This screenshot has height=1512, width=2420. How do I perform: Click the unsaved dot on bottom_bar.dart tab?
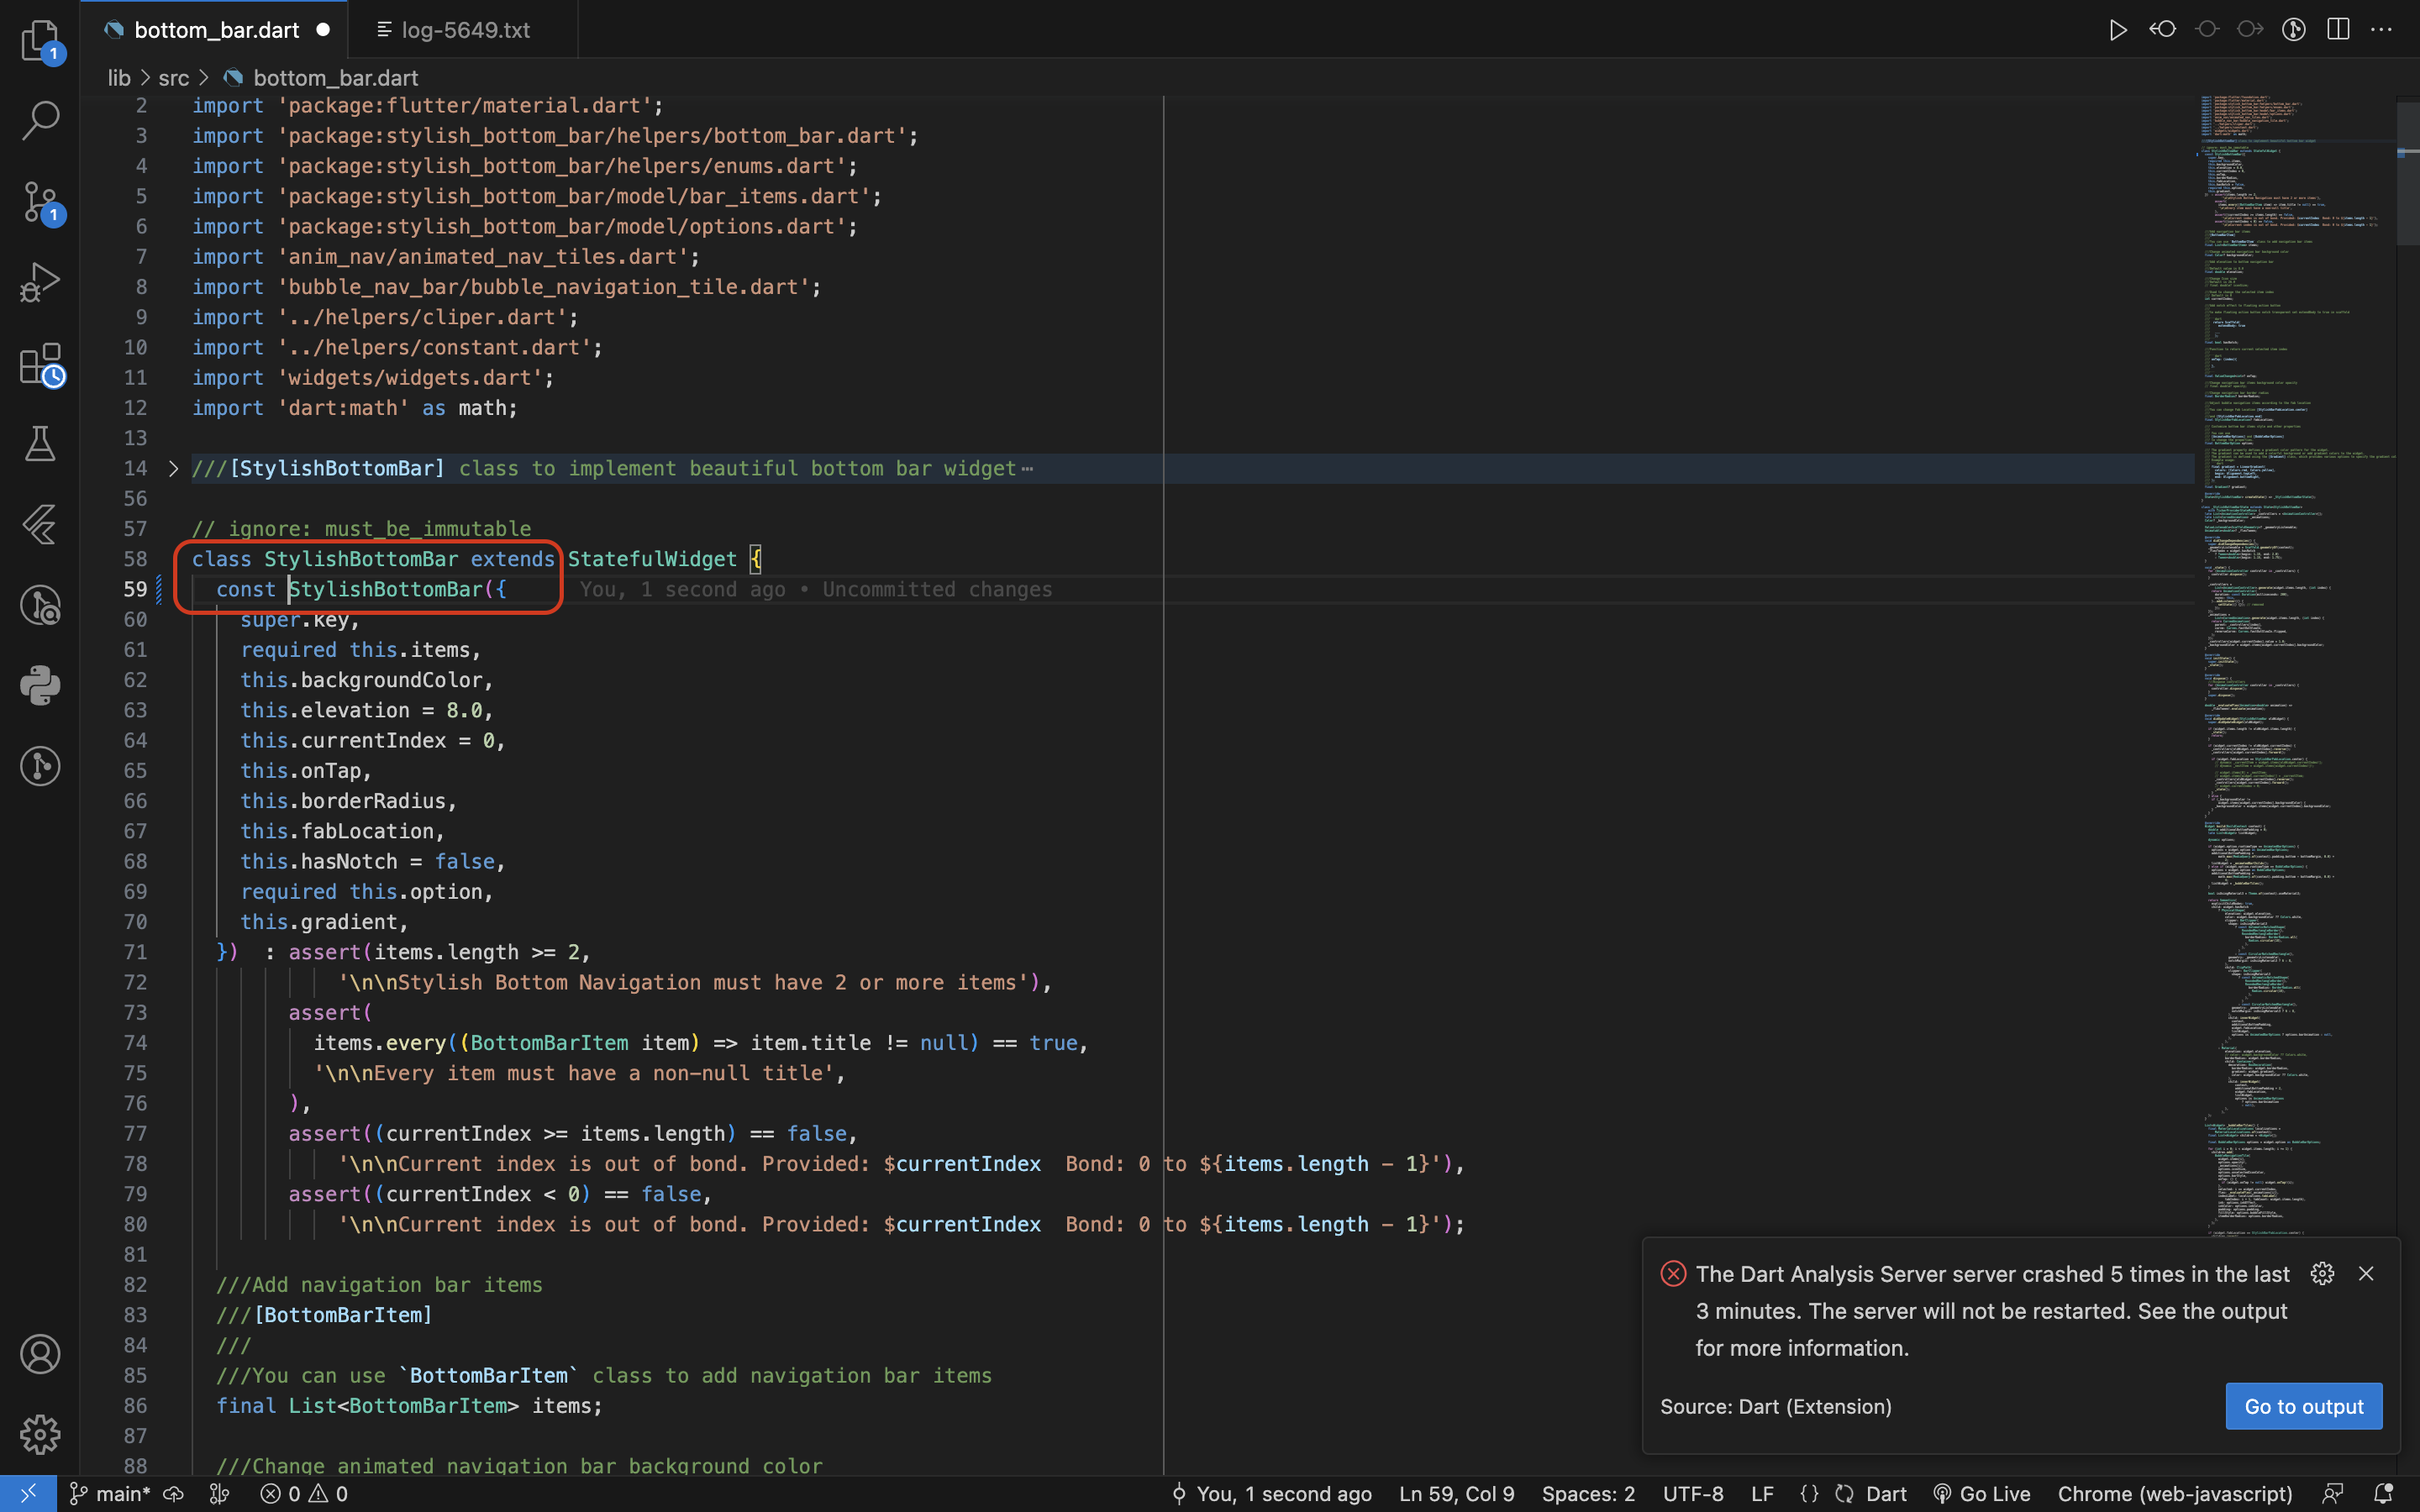point(323,30)
